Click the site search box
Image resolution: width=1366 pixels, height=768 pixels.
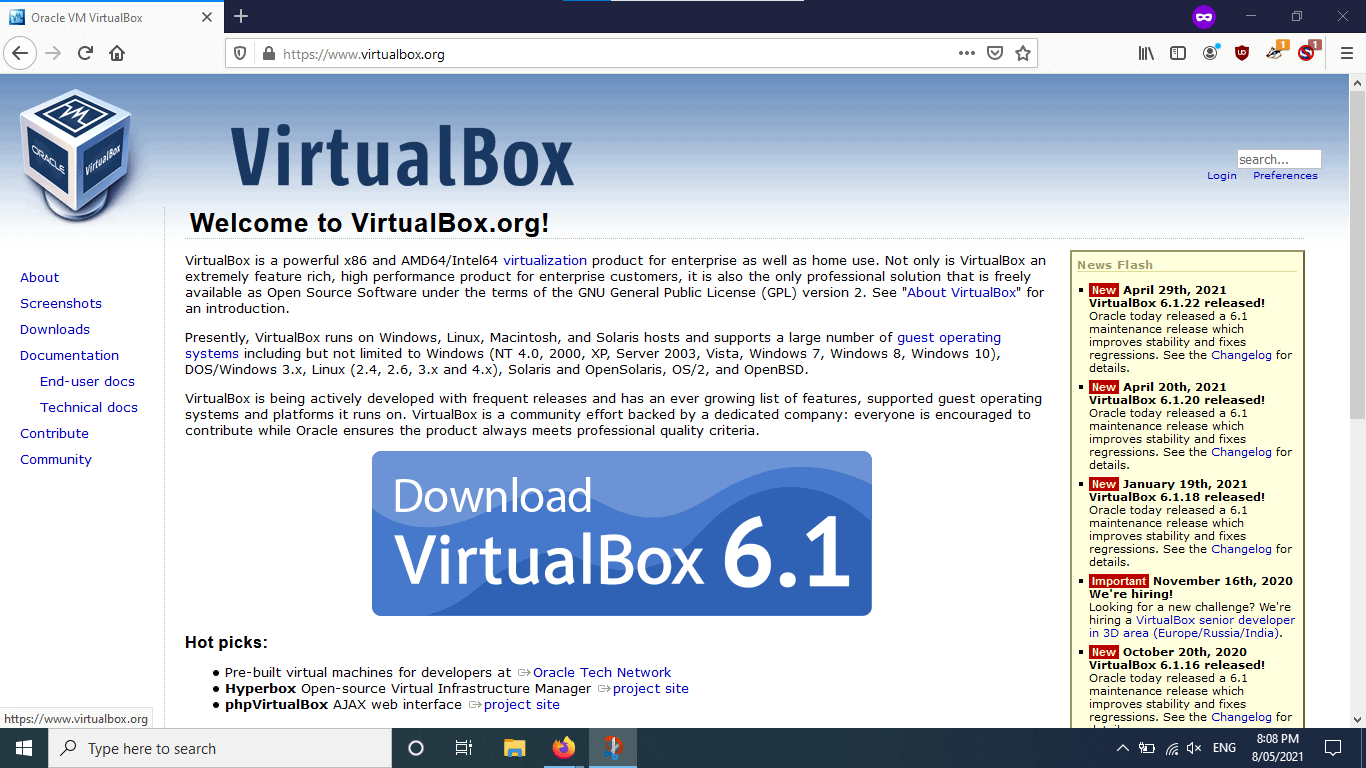pyautogui.click(x=1278, y=159)
